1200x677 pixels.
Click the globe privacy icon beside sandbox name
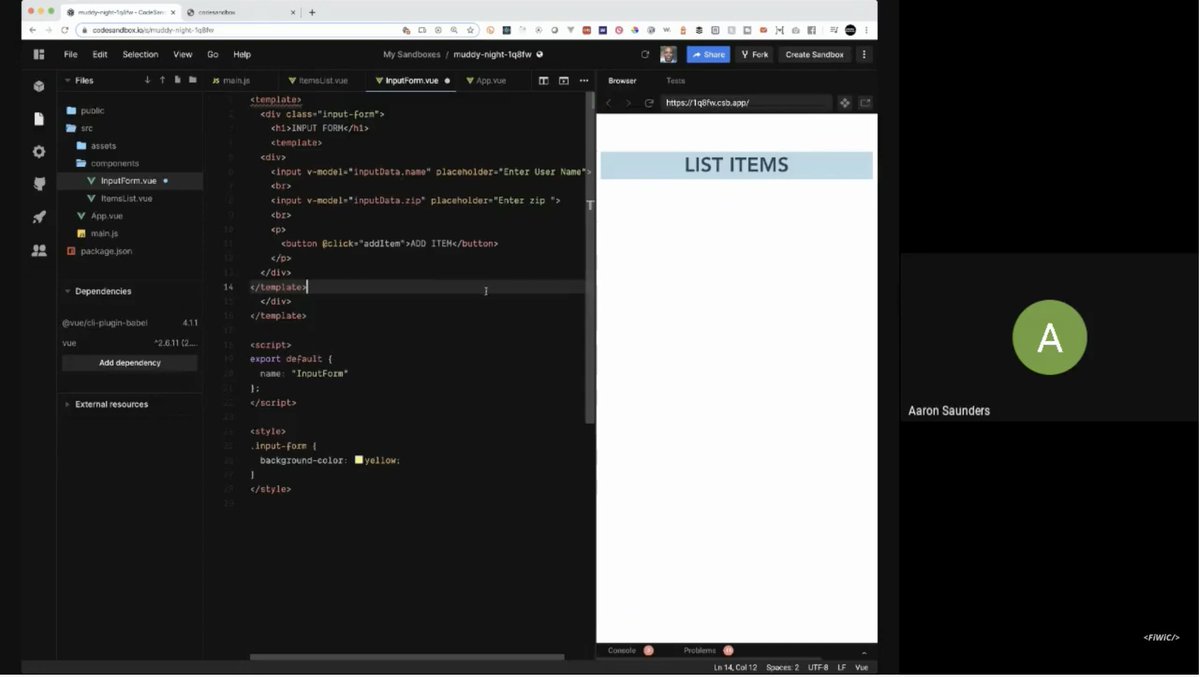click(540, 54)
